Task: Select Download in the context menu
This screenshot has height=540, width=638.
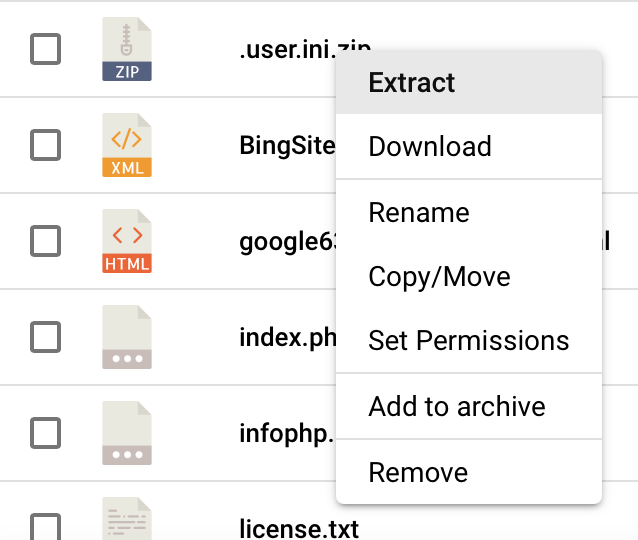Action: (430, 146)
